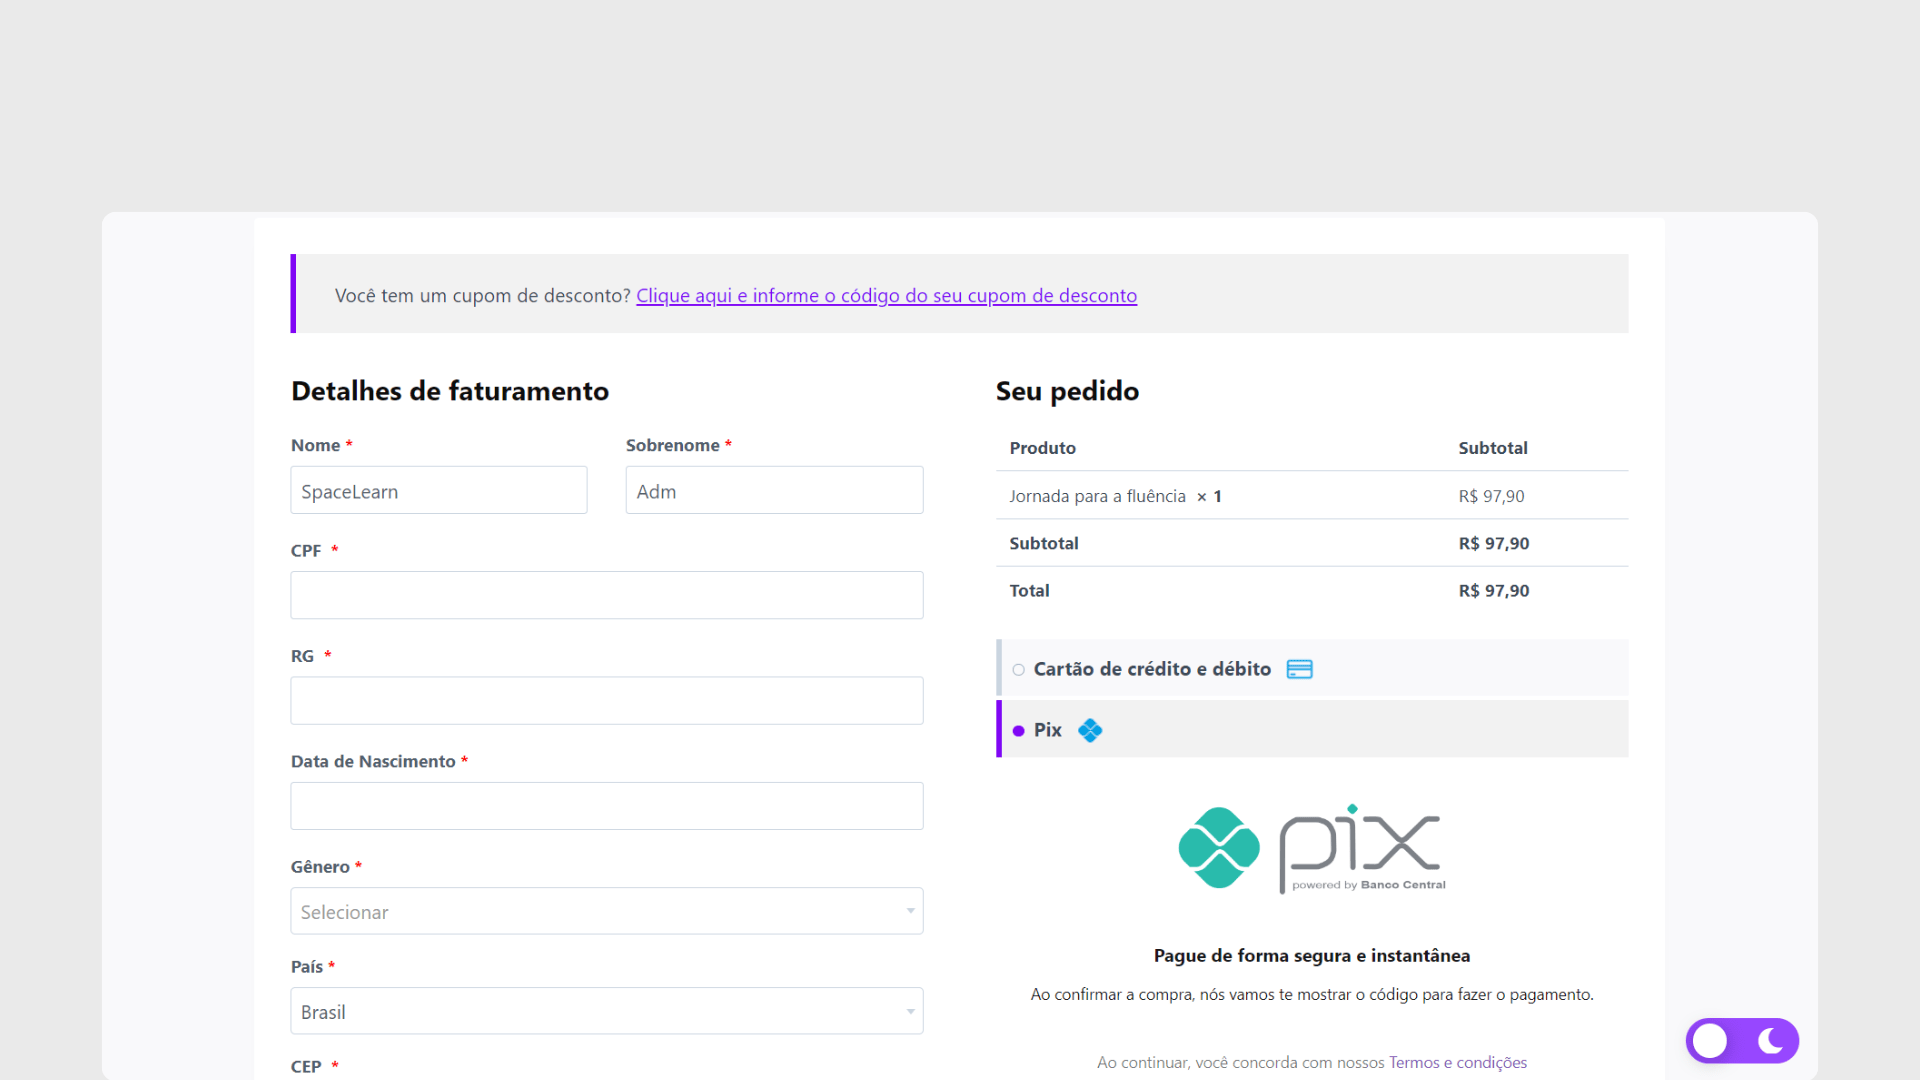Click the small Pix diamond icon
The width and height of the screenshot is (1920, 1080).
pos(1090,731)
